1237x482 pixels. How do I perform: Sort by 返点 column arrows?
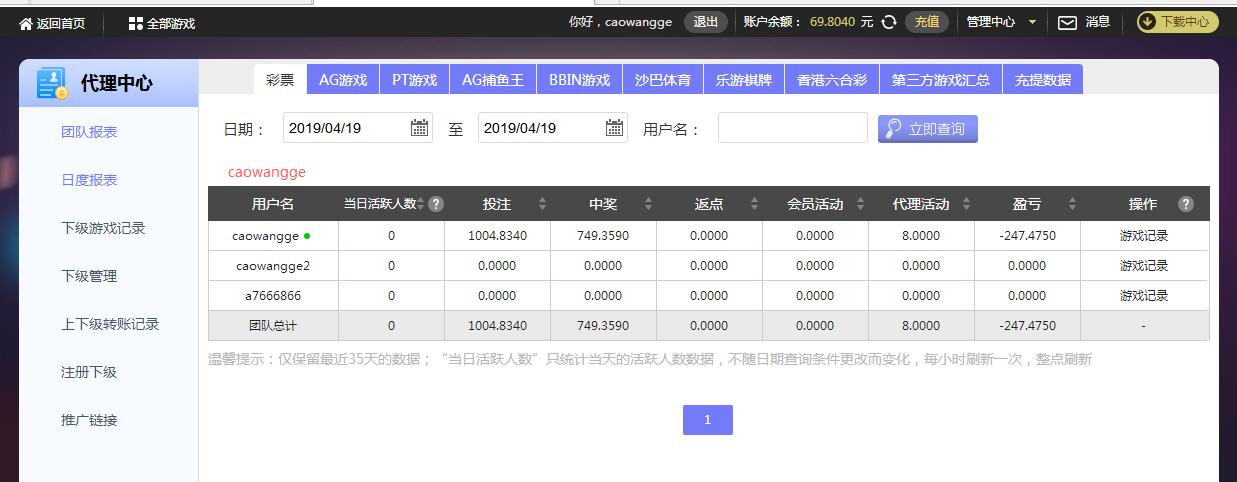pyautogui.click(x=754, y=204)
